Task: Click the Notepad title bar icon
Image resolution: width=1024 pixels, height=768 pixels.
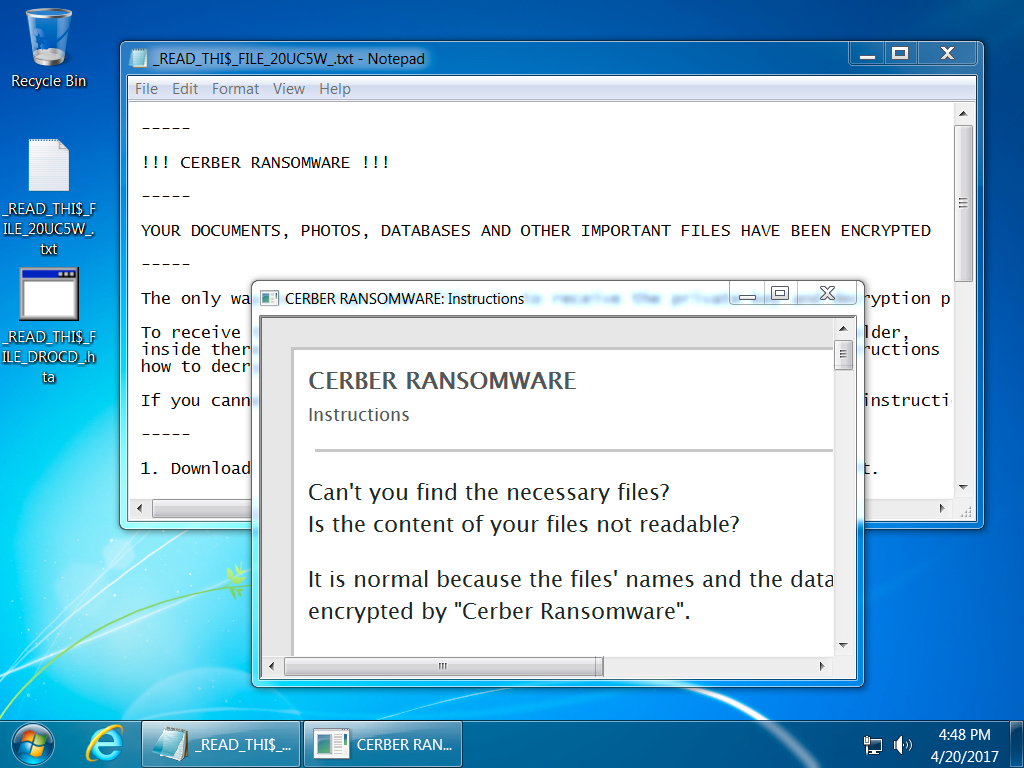Action: point(138,59)
